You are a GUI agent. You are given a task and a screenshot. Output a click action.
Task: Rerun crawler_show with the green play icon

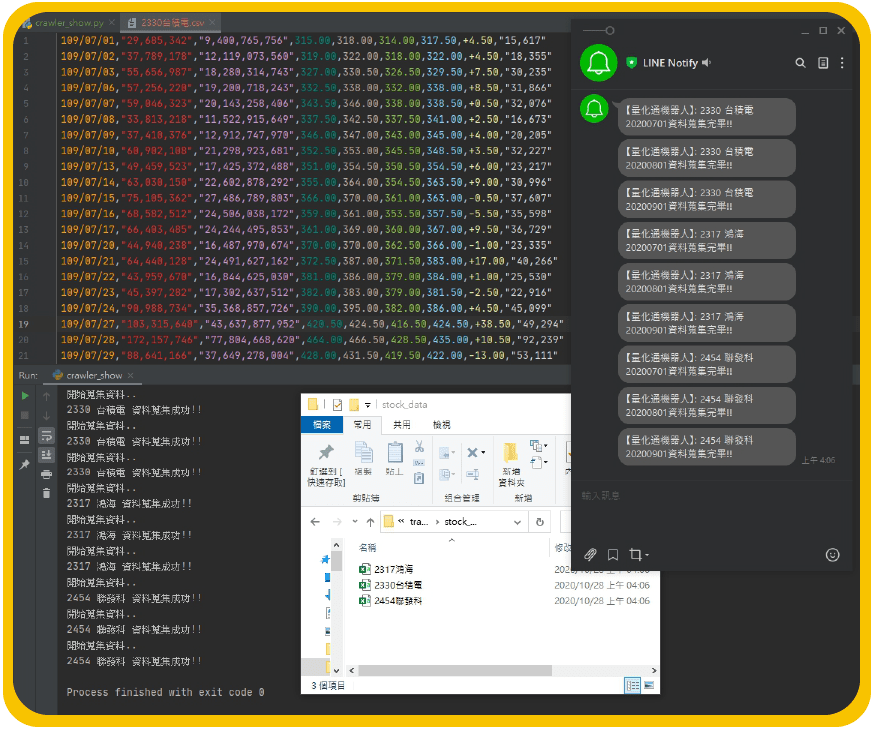pos(25,396)
